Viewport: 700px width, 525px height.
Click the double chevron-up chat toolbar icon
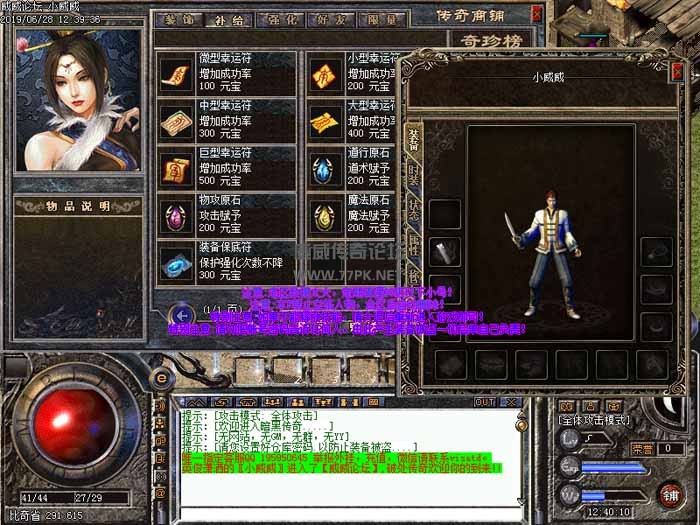click(197, 402)
